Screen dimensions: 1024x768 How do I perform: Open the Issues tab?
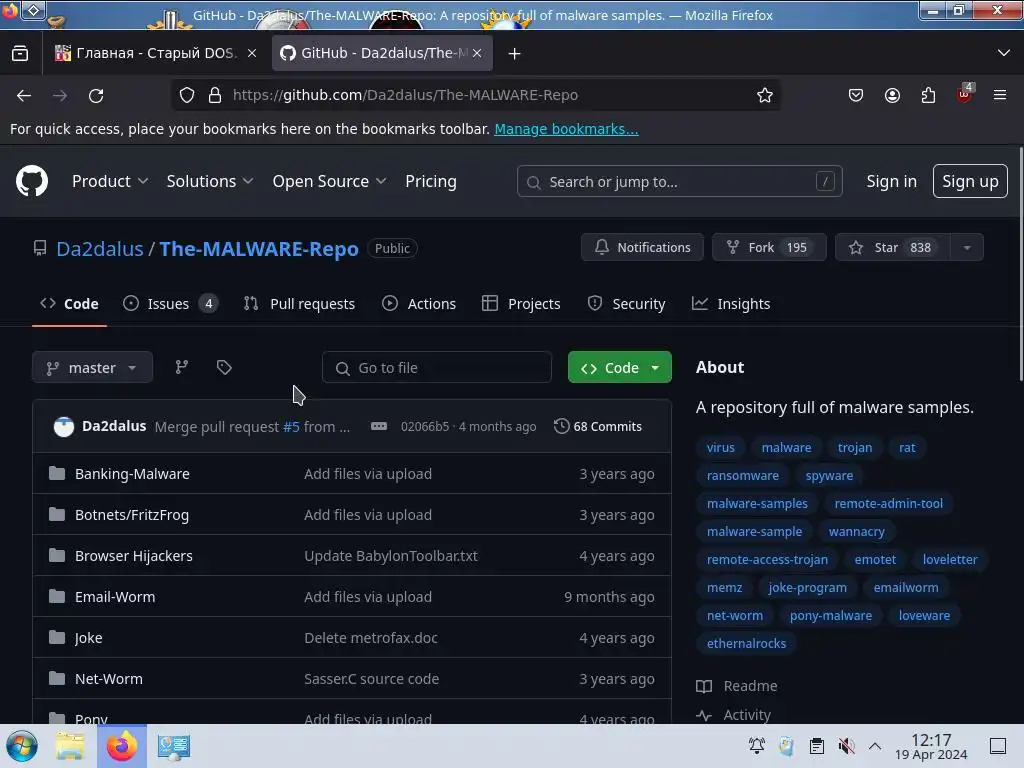tap(170, 304)
